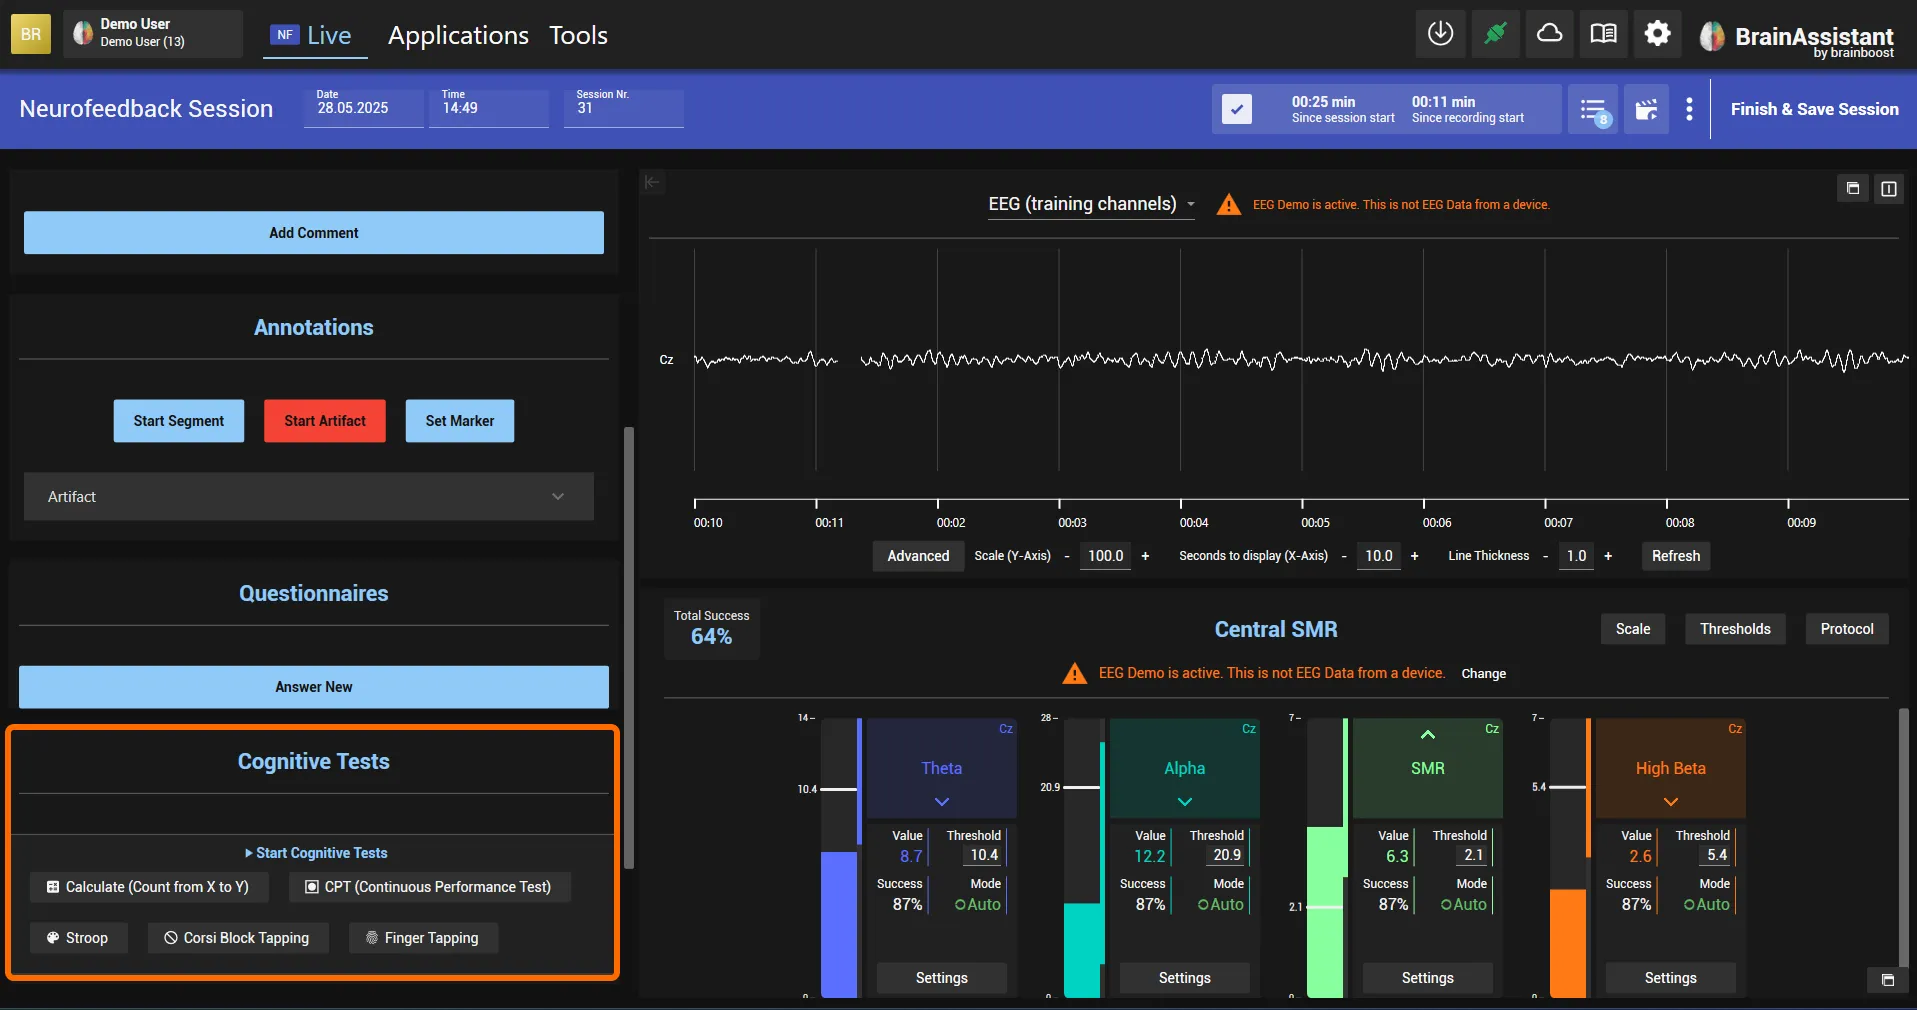This screenshot has width=1917, height=1010.
Task: Click the EEG panel split layout icon
Action: click(1889, 188)
